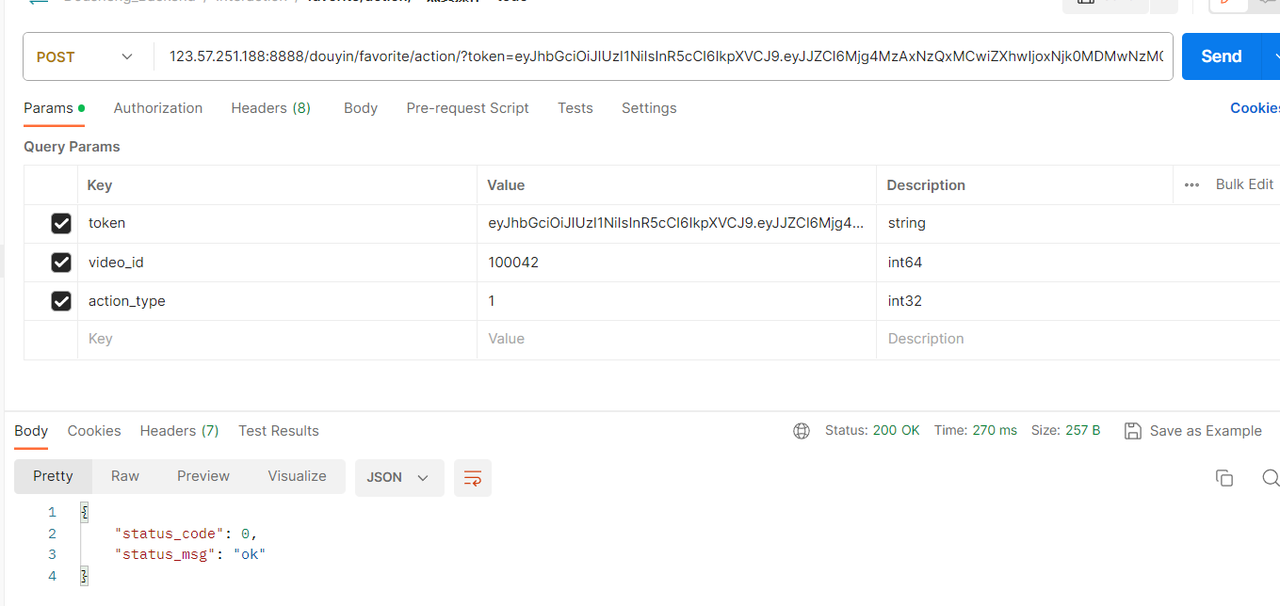Select the response Body tab

[31, 431]
